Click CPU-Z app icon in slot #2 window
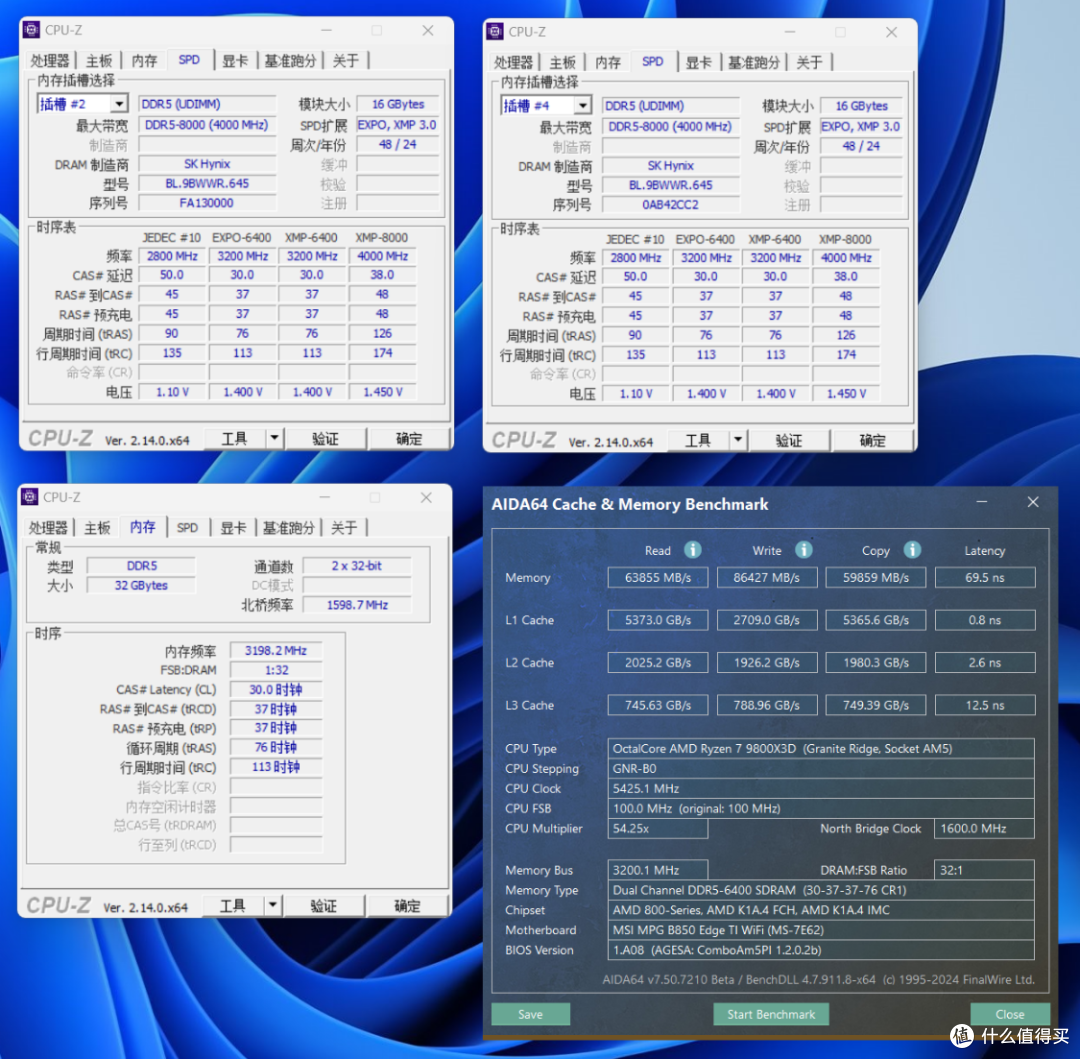1080x1059 pixels. click(31, 30)
